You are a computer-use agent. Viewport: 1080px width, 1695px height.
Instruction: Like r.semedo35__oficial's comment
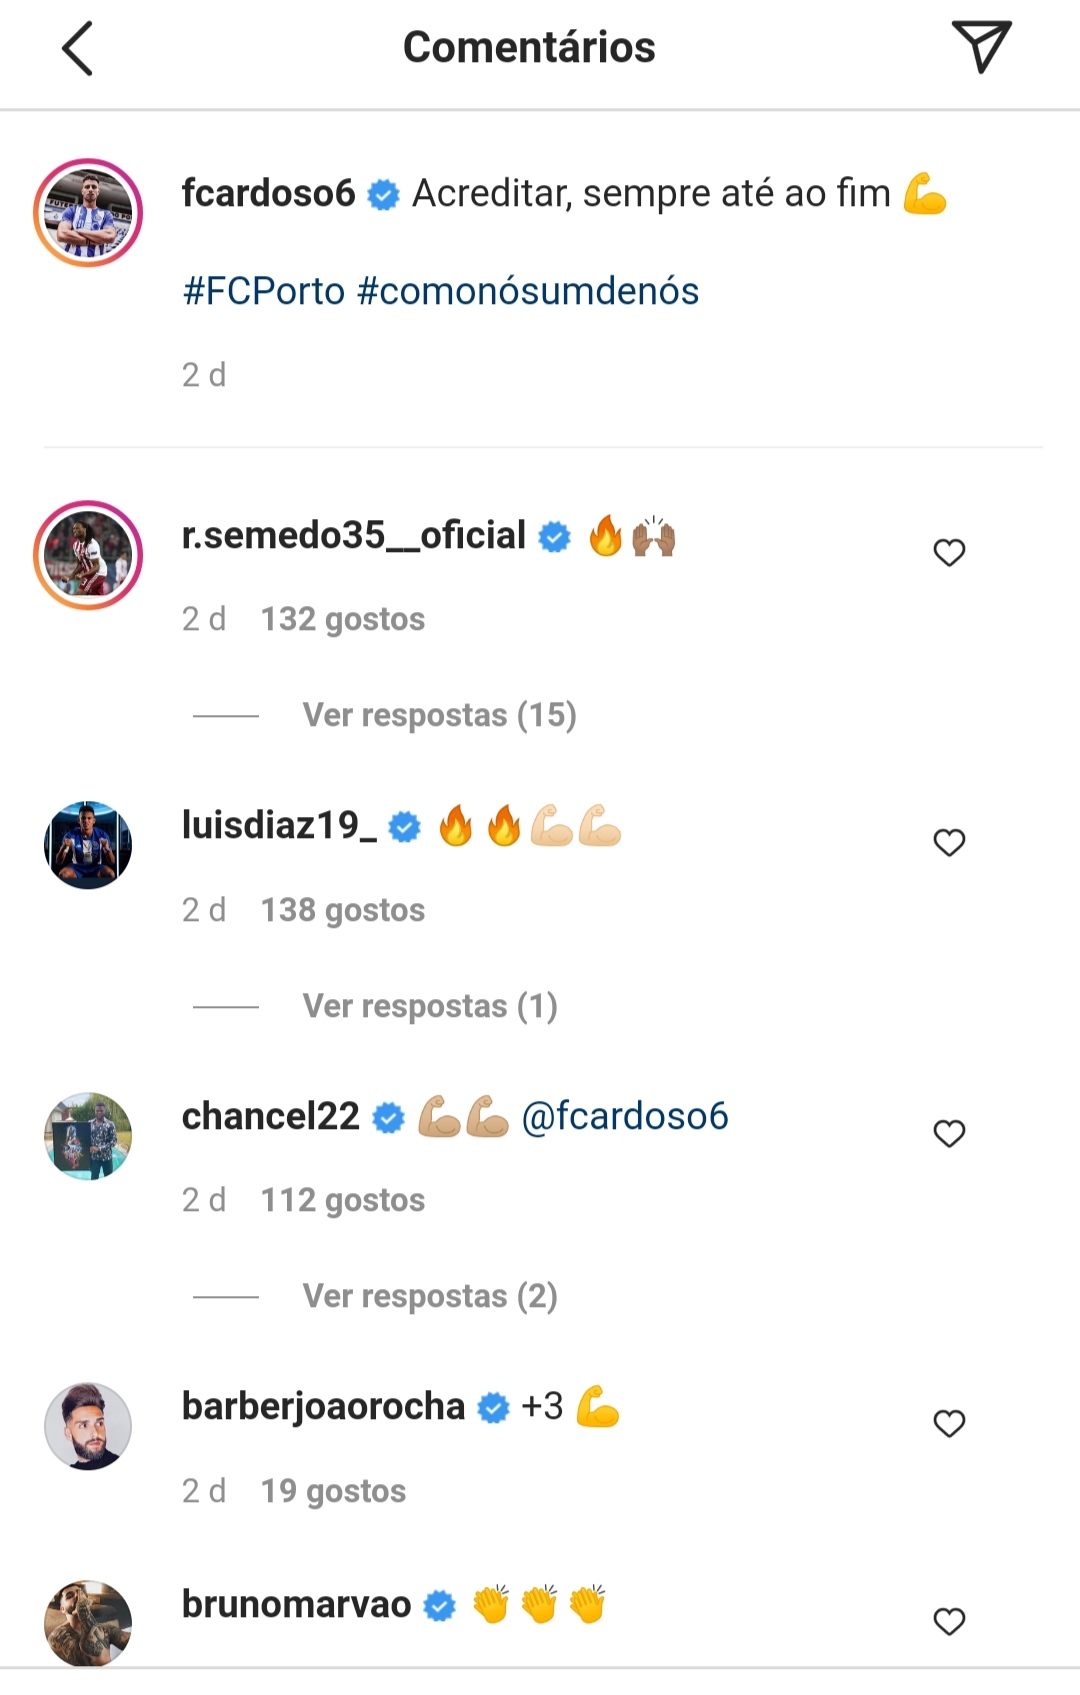[x=949, y=552]
